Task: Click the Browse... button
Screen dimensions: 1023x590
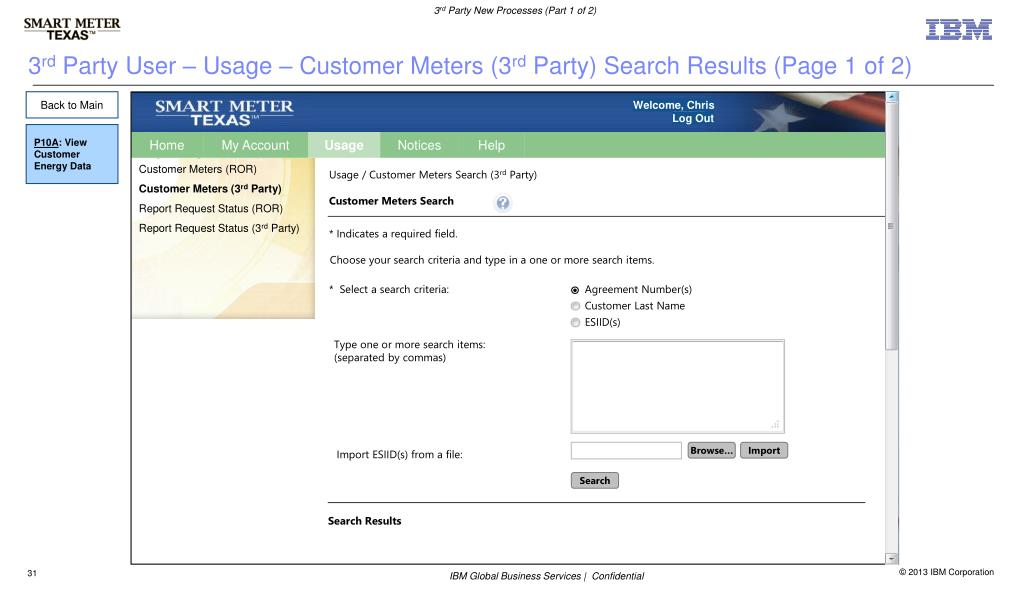Action: coord(711,450)
